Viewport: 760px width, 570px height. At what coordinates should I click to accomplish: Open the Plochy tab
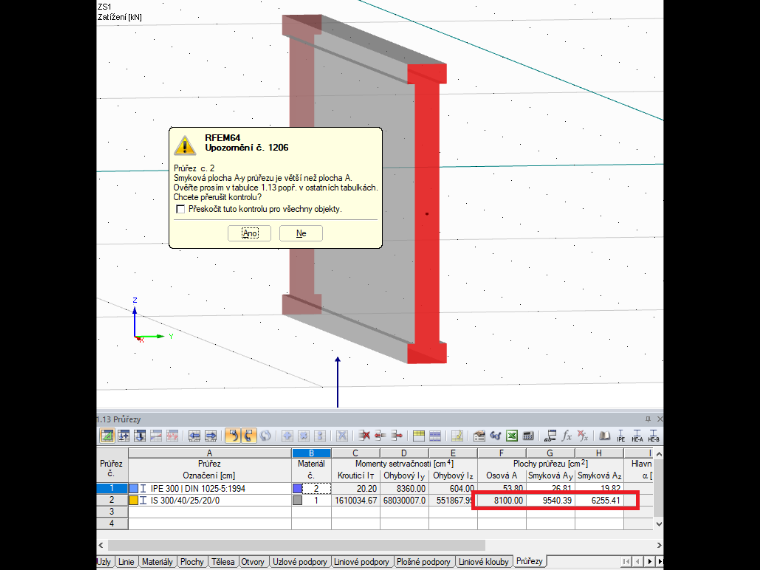pyautogui.click(x=192, y=561)
